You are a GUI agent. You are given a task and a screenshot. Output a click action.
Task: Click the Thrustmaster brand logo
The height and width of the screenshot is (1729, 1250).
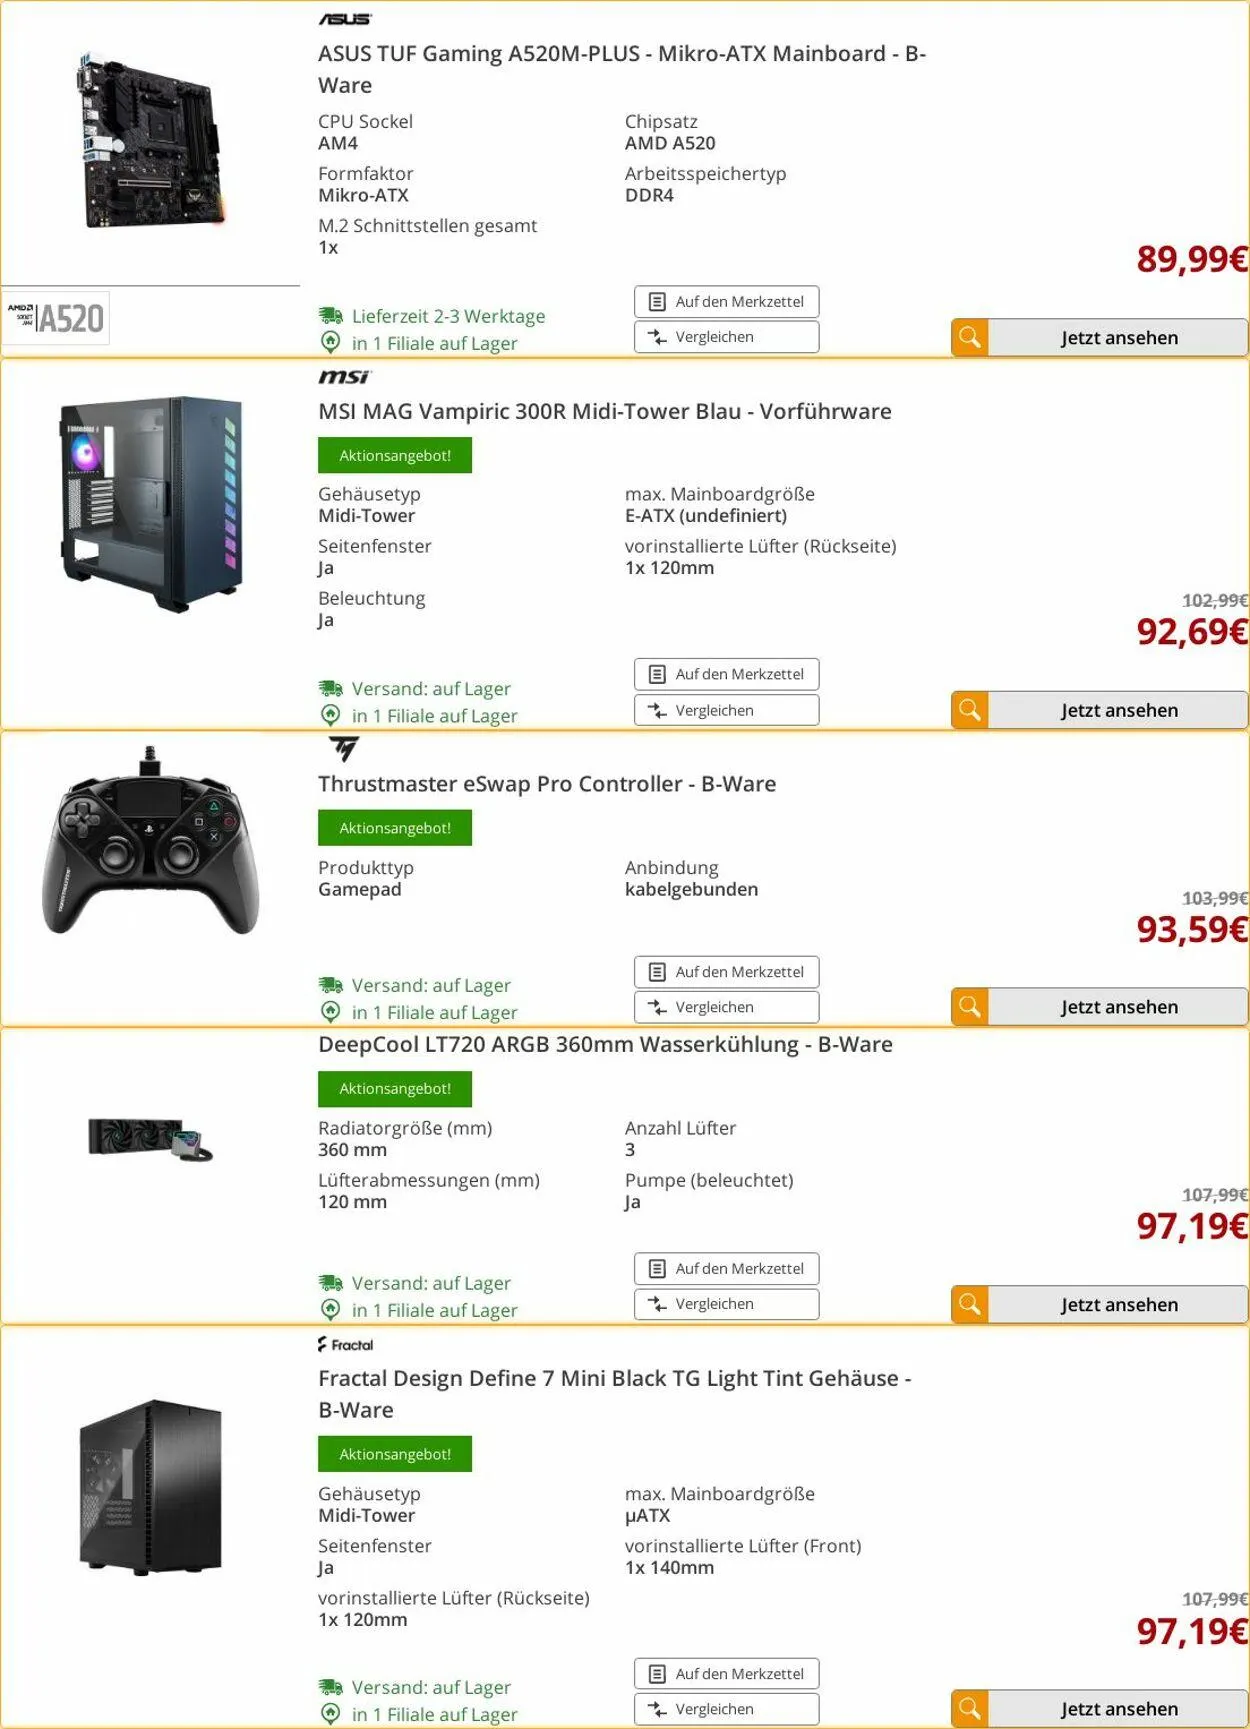click(x=344, y=748)
